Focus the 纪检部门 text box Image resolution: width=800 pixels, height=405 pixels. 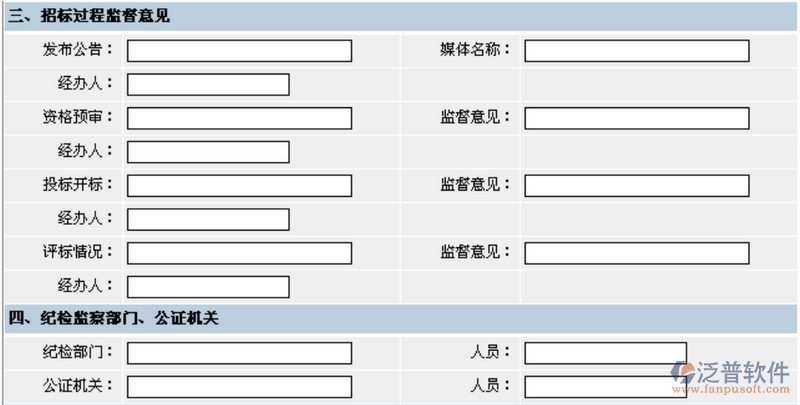(239, 353)
